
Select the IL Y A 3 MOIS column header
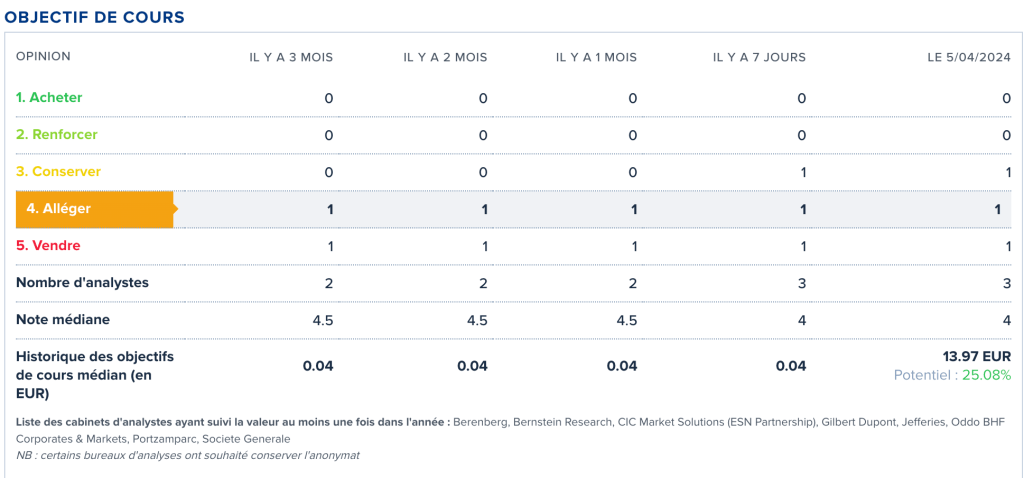(291, 57)
